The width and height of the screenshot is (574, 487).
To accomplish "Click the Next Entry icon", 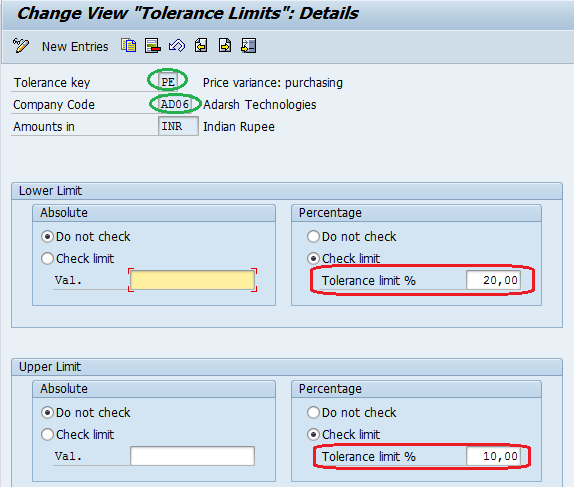I will (225, 46).
